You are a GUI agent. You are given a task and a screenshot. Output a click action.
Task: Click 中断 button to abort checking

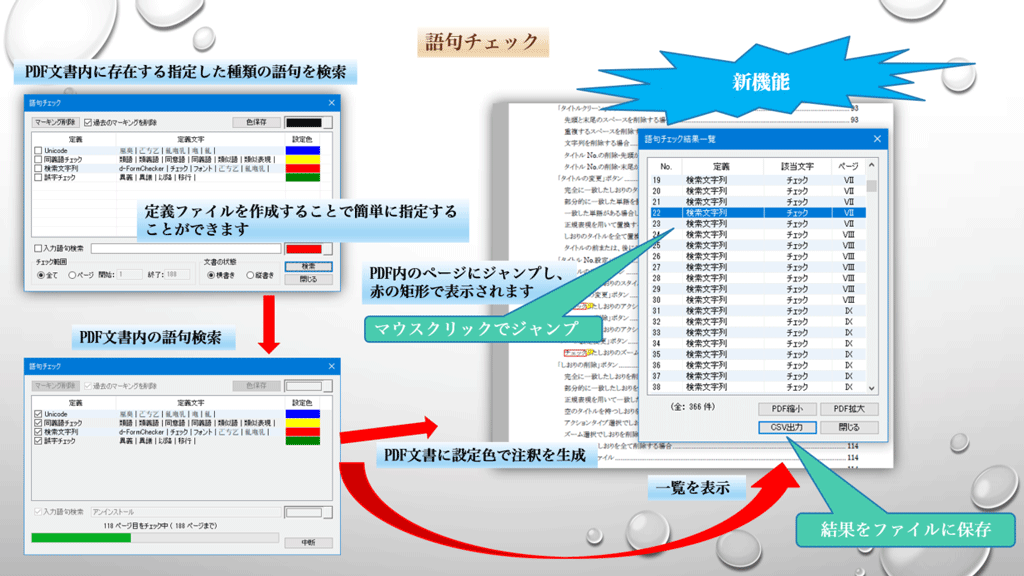pos(307,541)
